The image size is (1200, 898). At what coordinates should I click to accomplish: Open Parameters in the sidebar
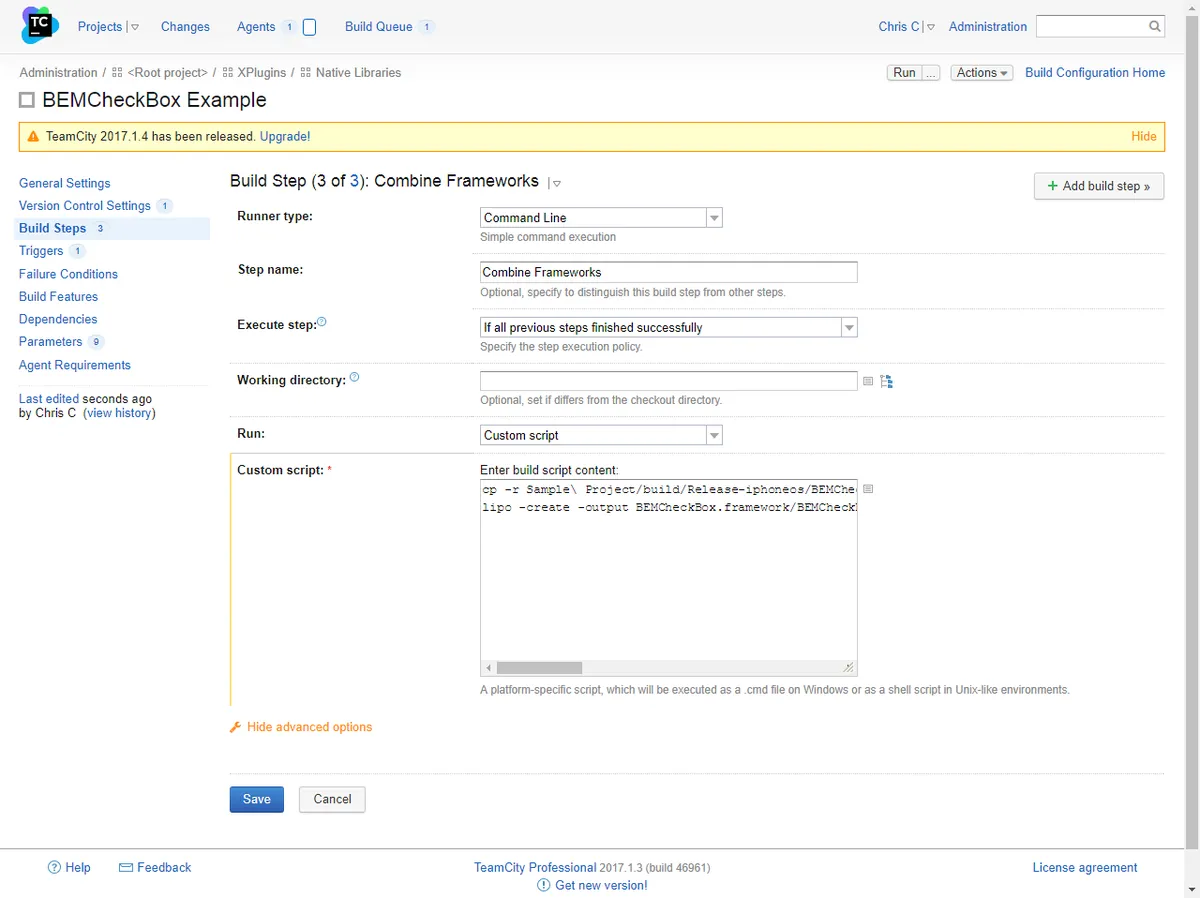click(x=51, y=342)
